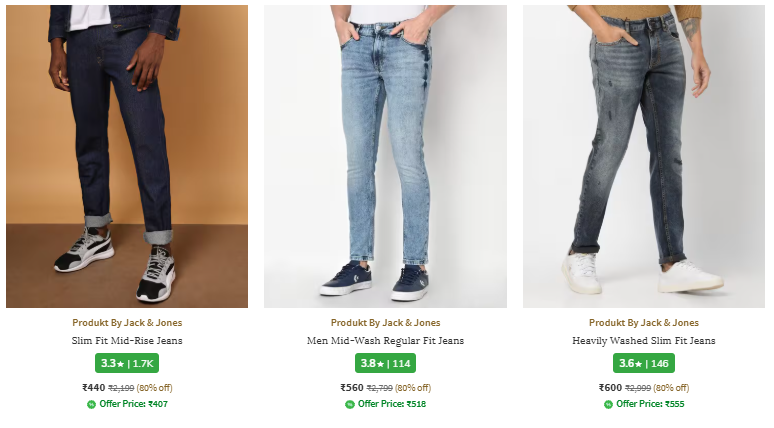Click the ₹440 selling price
Viewport: 774px width, 428px height.
pyautogui.click(x=93, y=388)
